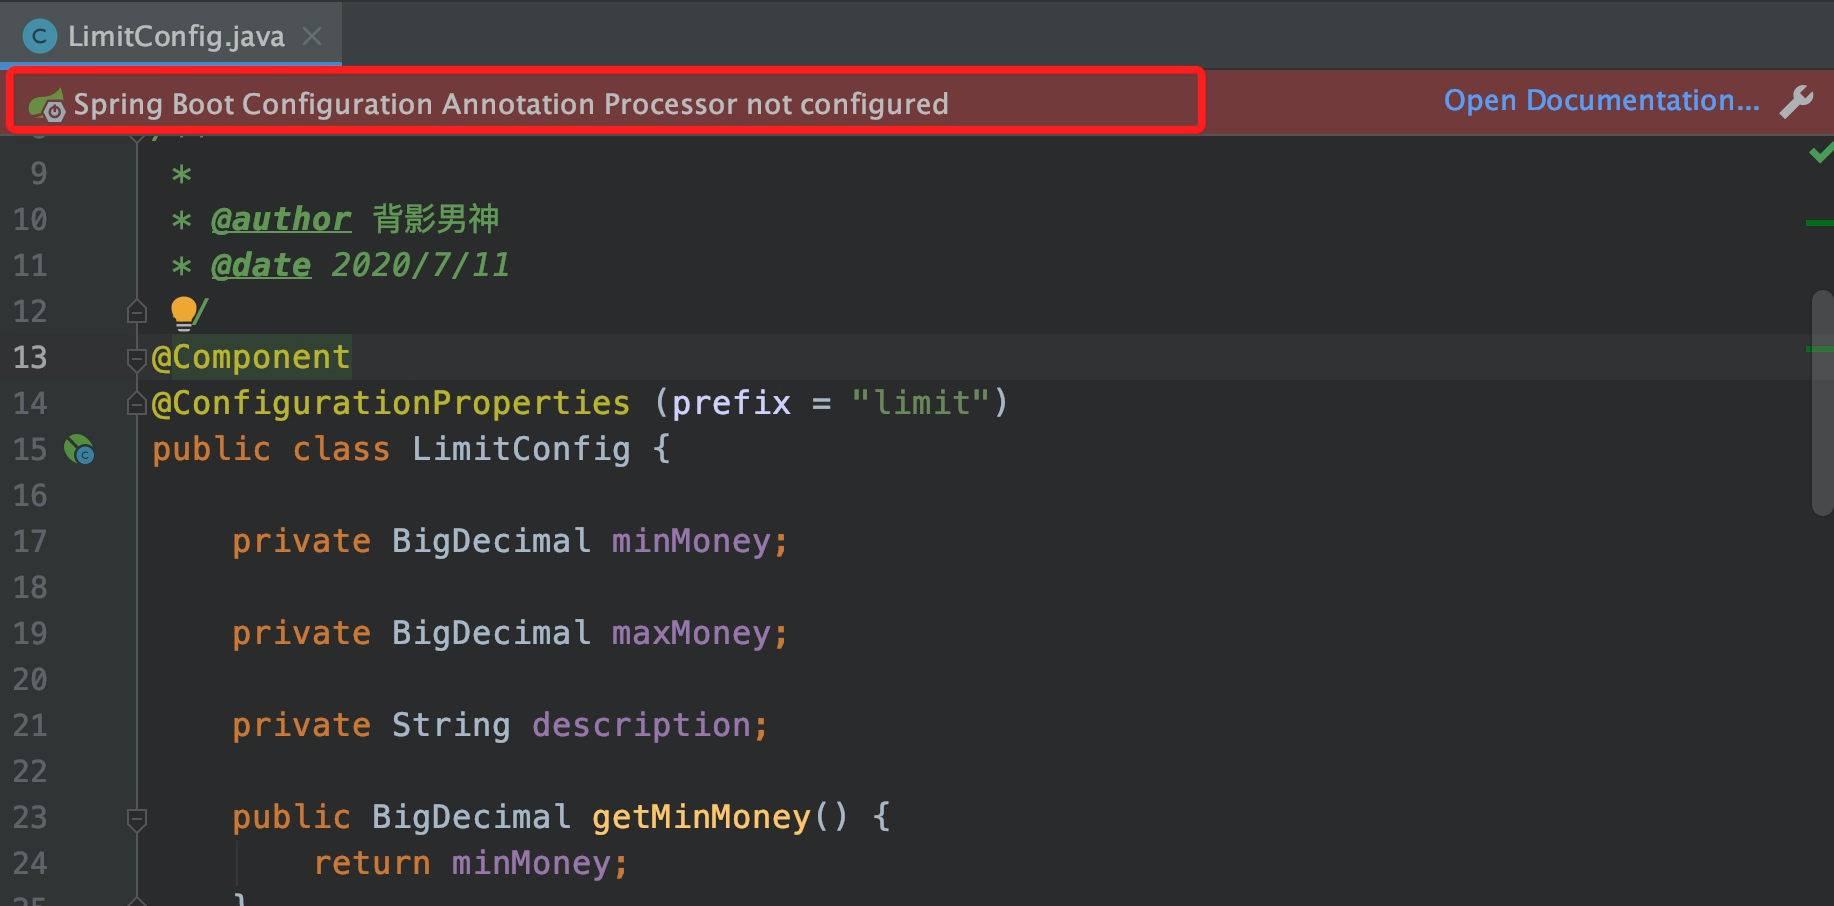Close the LimitConfig.java tab

312,36
